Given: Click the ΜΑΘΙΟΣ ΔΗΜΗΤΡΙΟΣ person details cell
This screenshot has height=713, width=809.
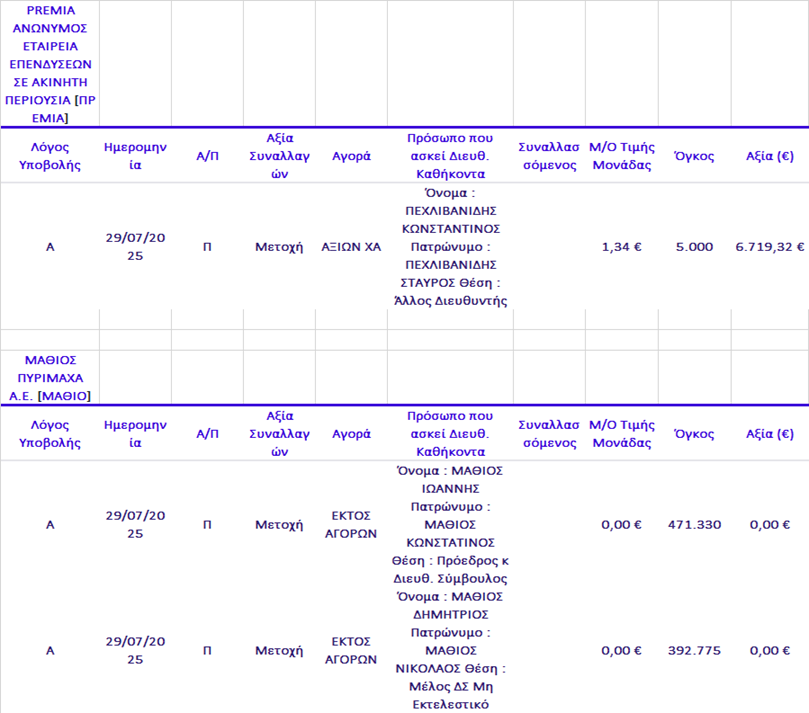Looking at the screenshot, I should [x=450, y=651].
